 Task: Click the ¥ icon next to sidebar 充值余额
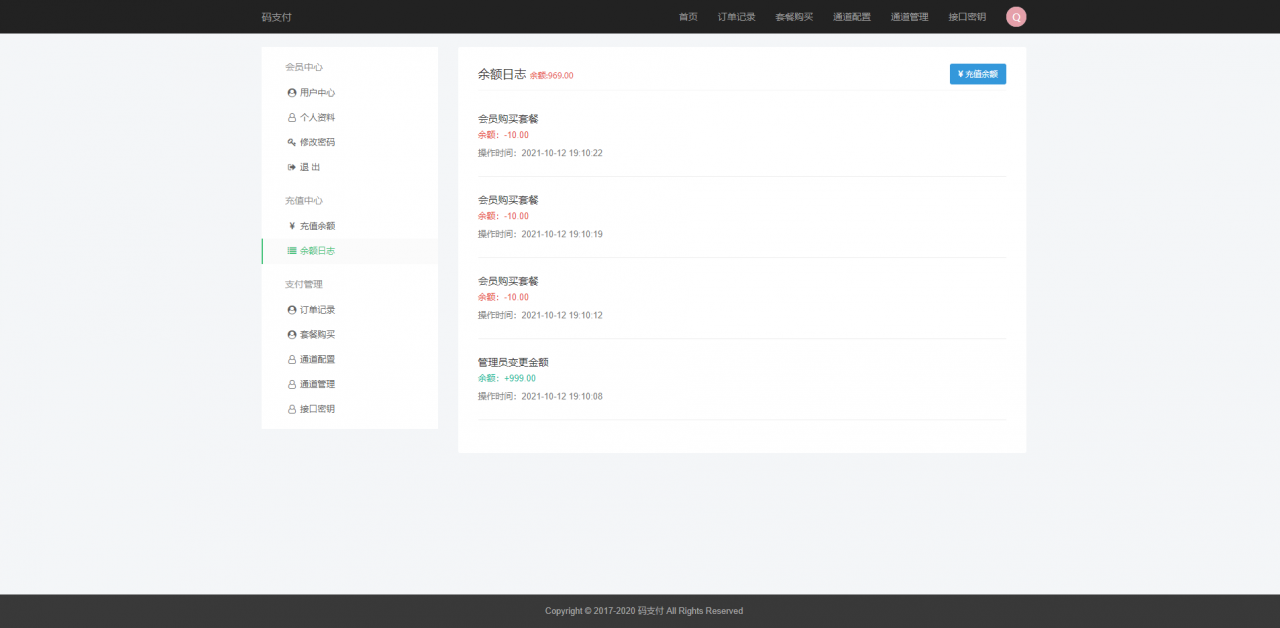(x=290, y=225)
